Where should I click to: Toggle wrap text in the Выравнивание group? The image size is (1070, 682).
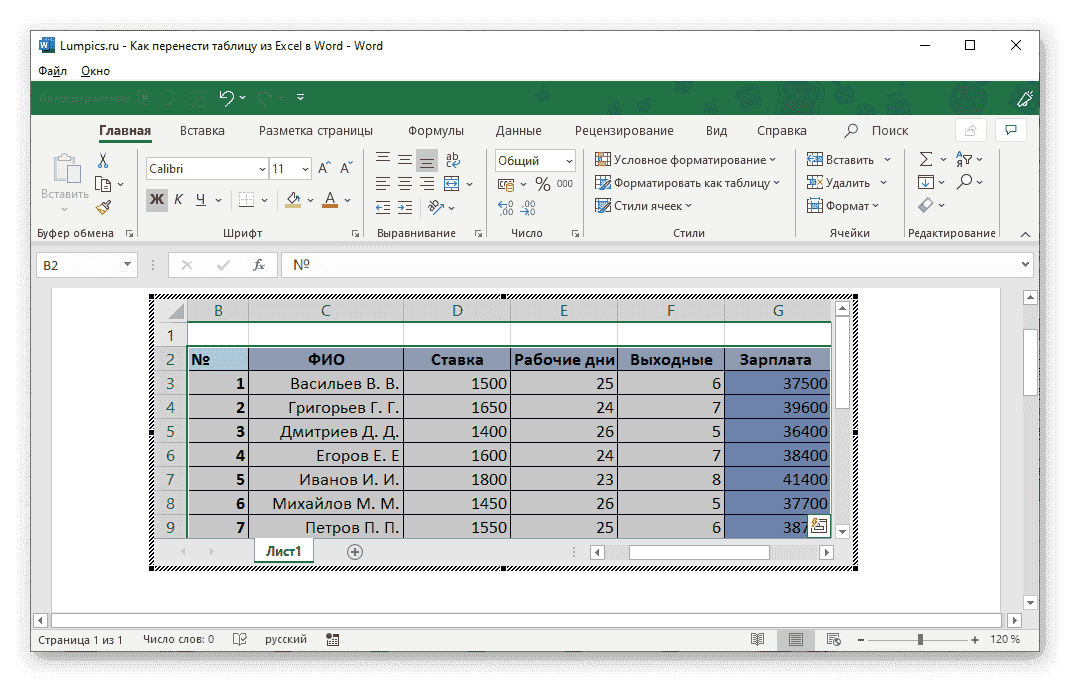point(453,161)
